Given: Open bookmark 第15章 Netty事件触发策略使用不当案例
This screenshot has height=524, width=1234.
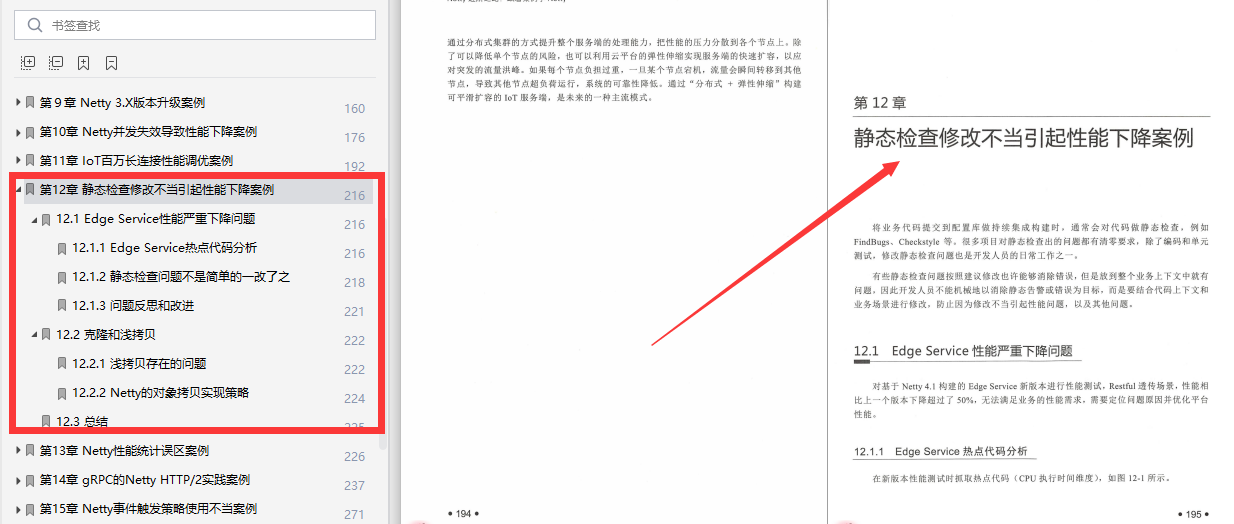Looking at the screenshot, I should pos(148,509).
